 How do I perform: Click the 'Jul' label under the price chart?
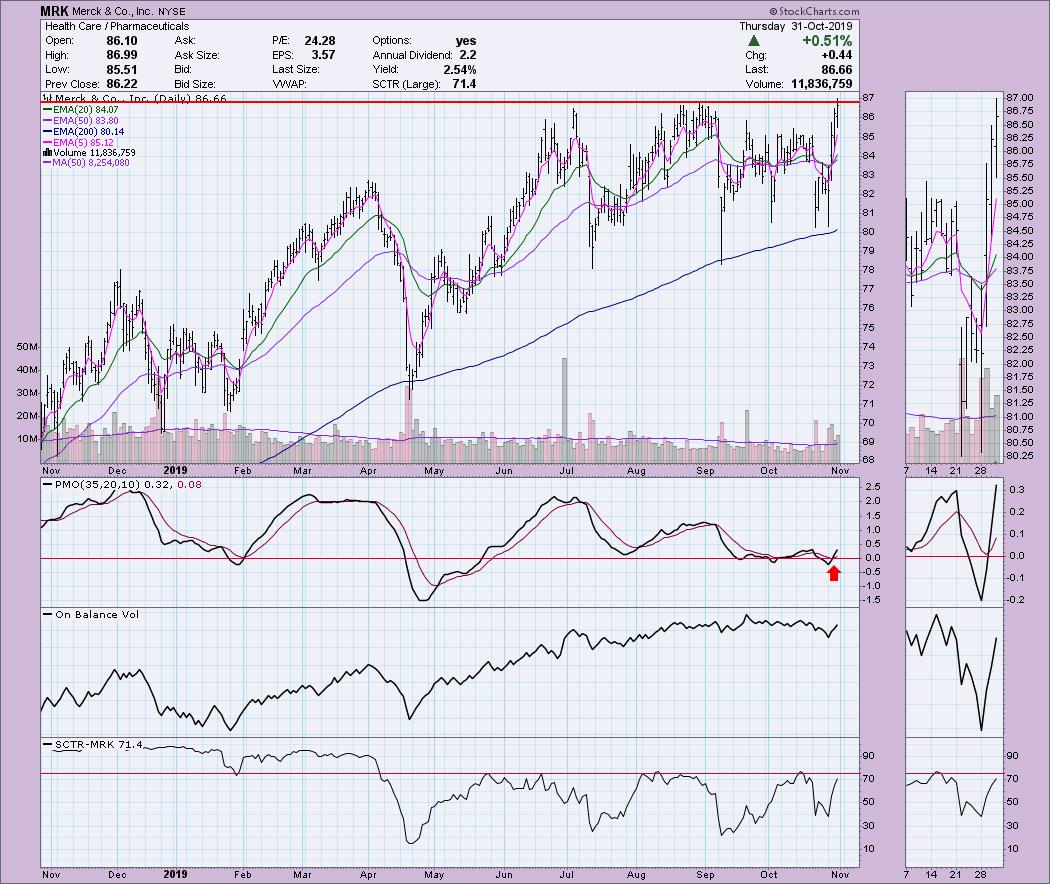567,471
